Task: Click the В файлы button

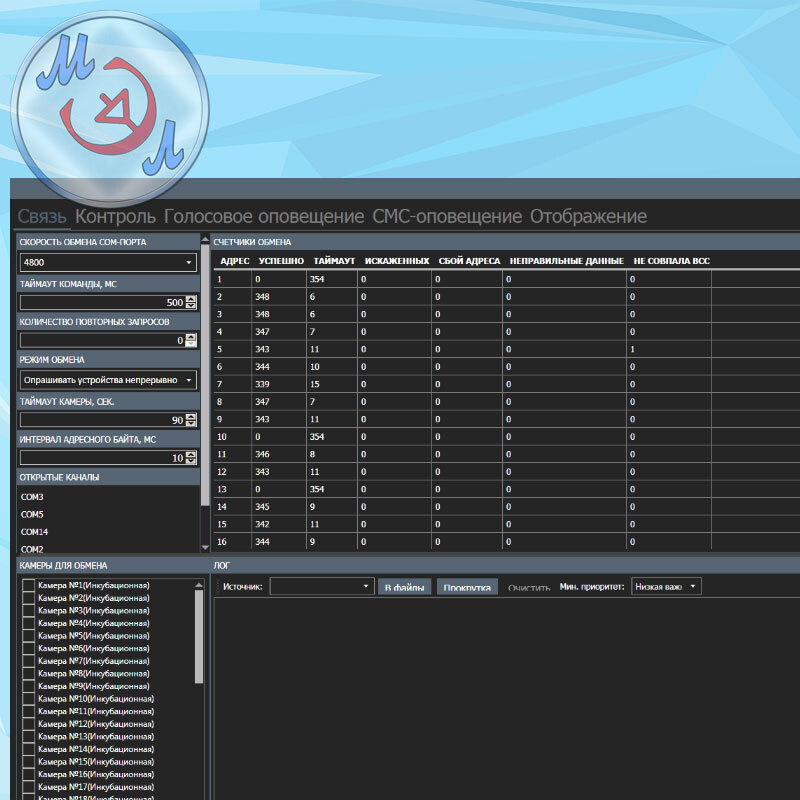Action: coord(405,587)
